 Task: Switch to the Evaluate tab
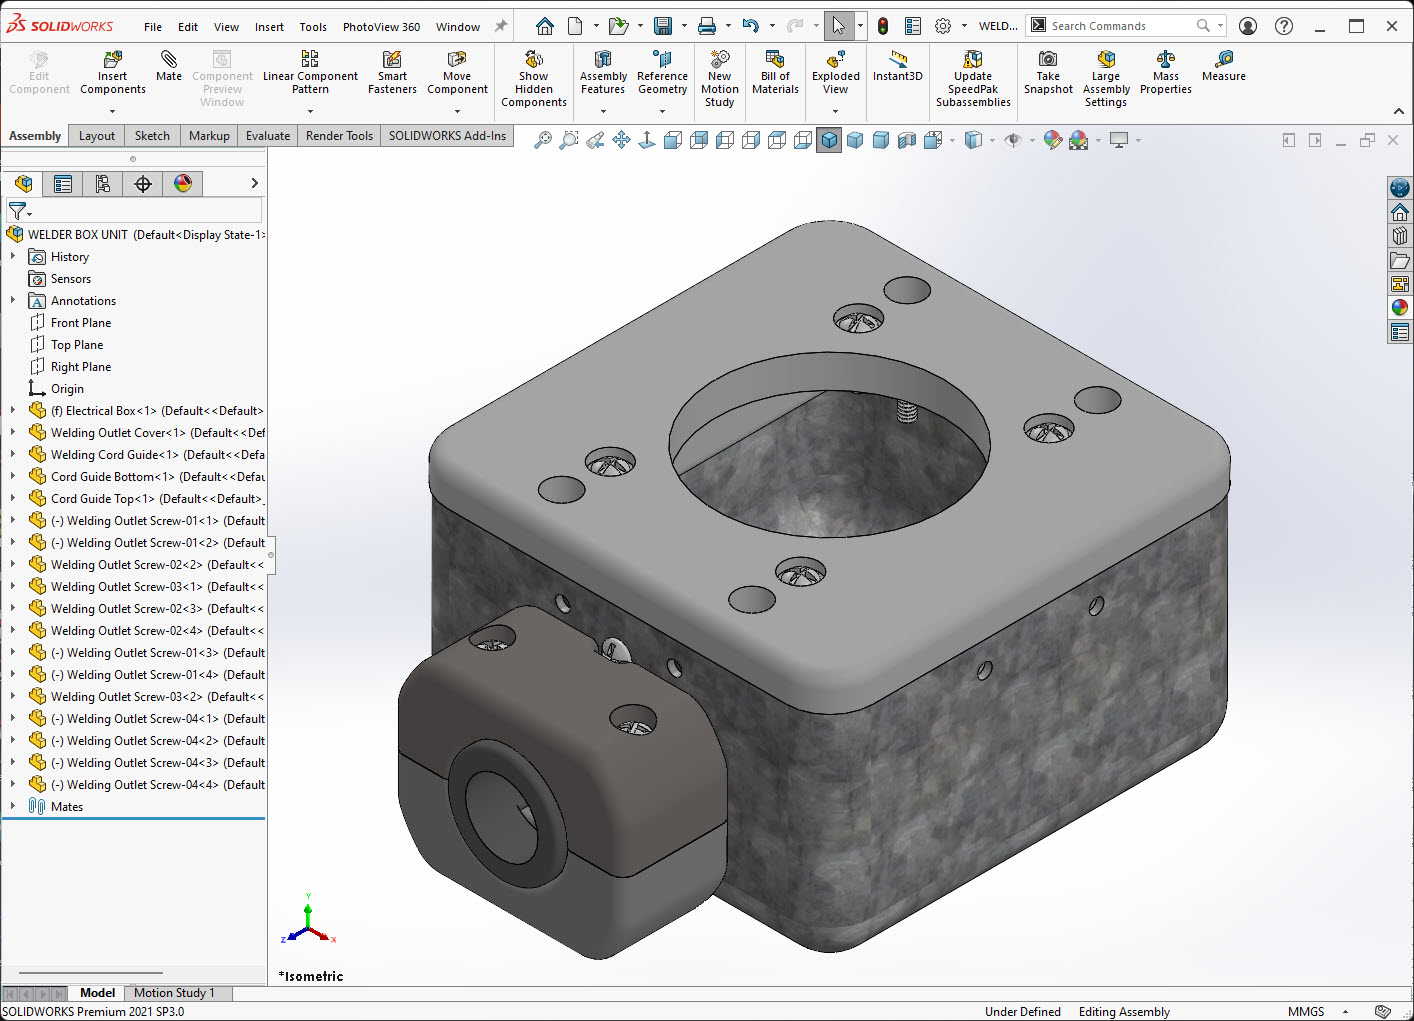[268, 136]
